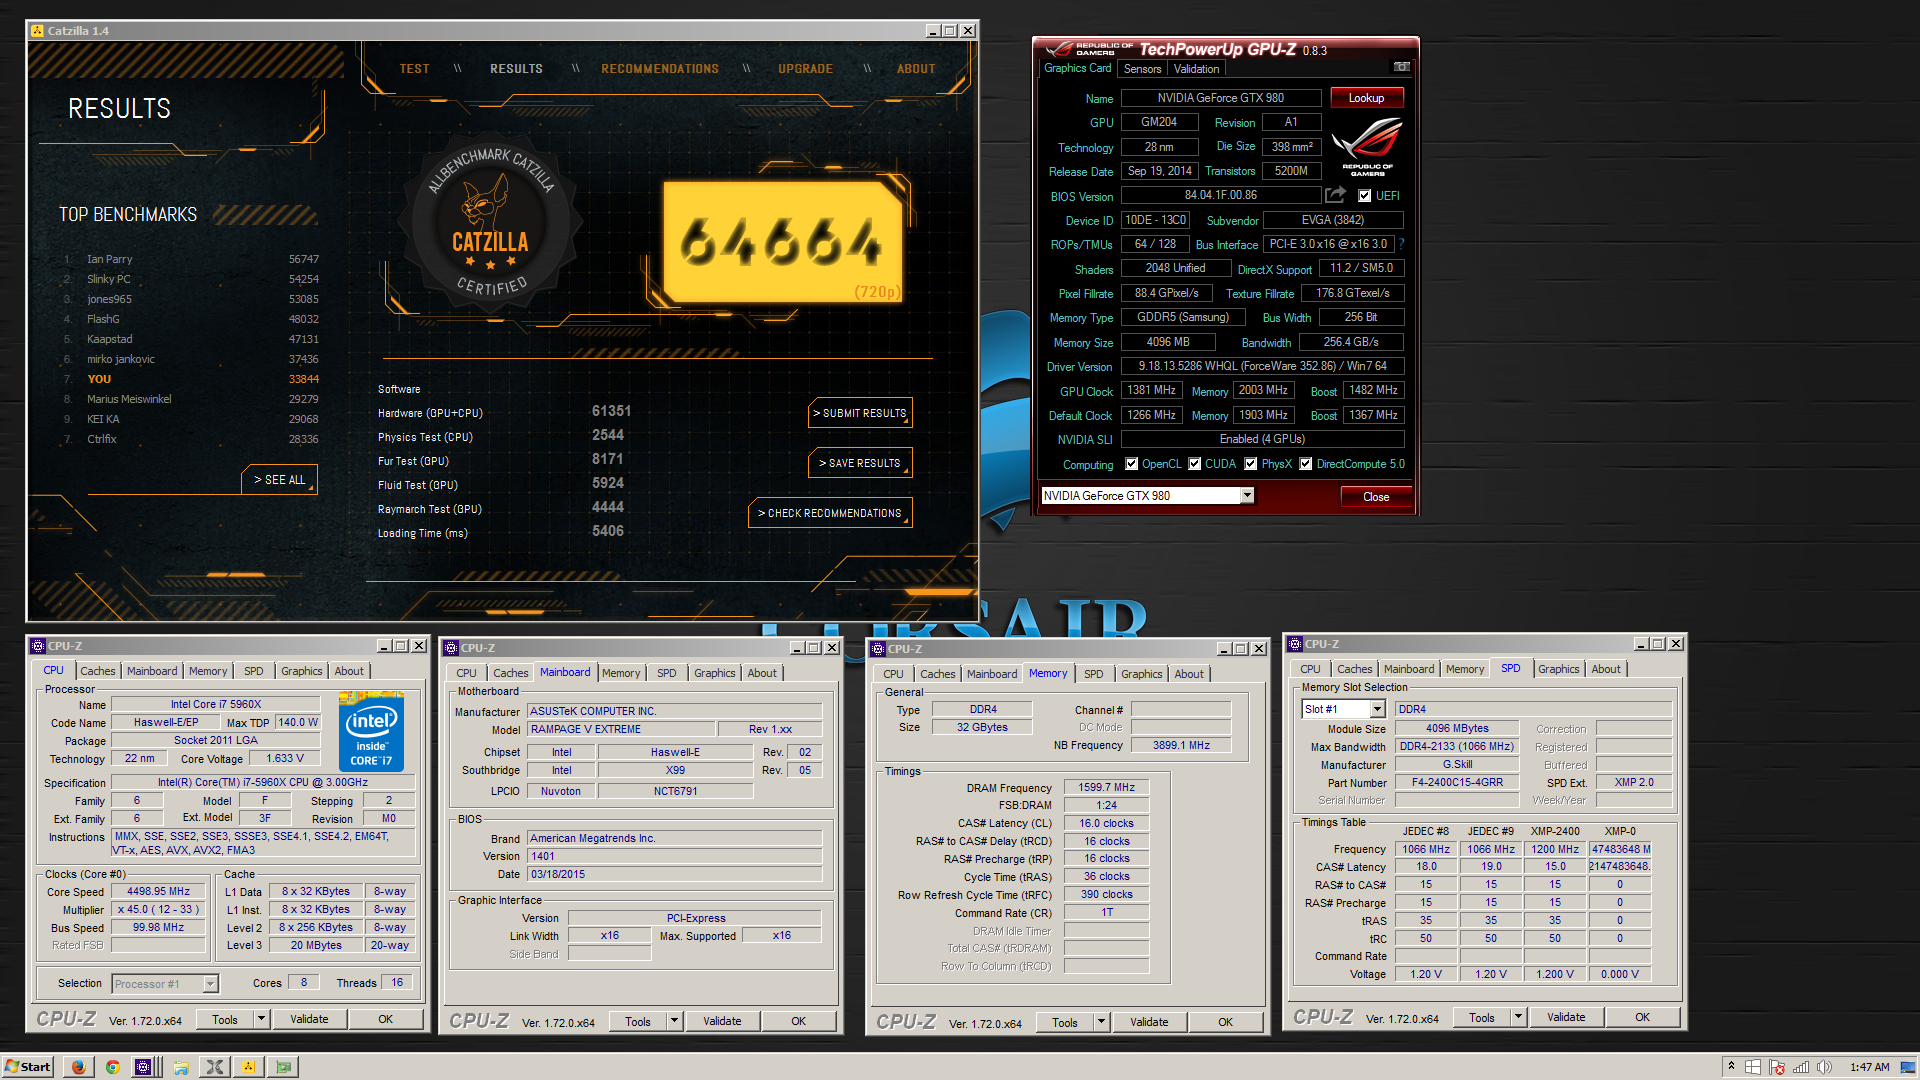Click the yellow taskbar application icon

pyautogui.click(x=248, y=1067)
